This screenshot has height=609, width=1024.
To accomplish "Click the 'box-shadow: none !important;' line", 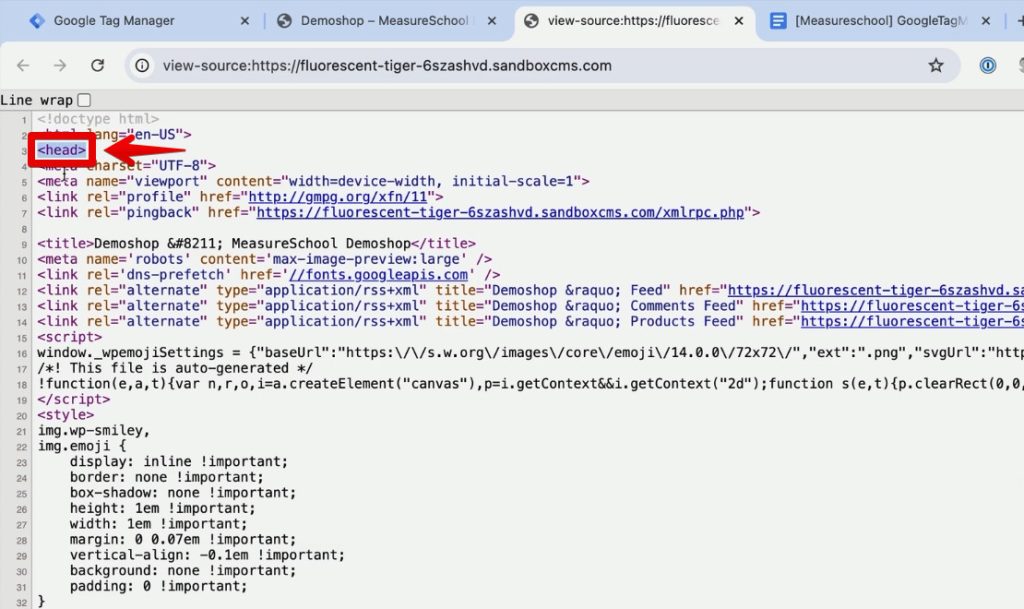I will pyautogui.click(x=182, y=493).
